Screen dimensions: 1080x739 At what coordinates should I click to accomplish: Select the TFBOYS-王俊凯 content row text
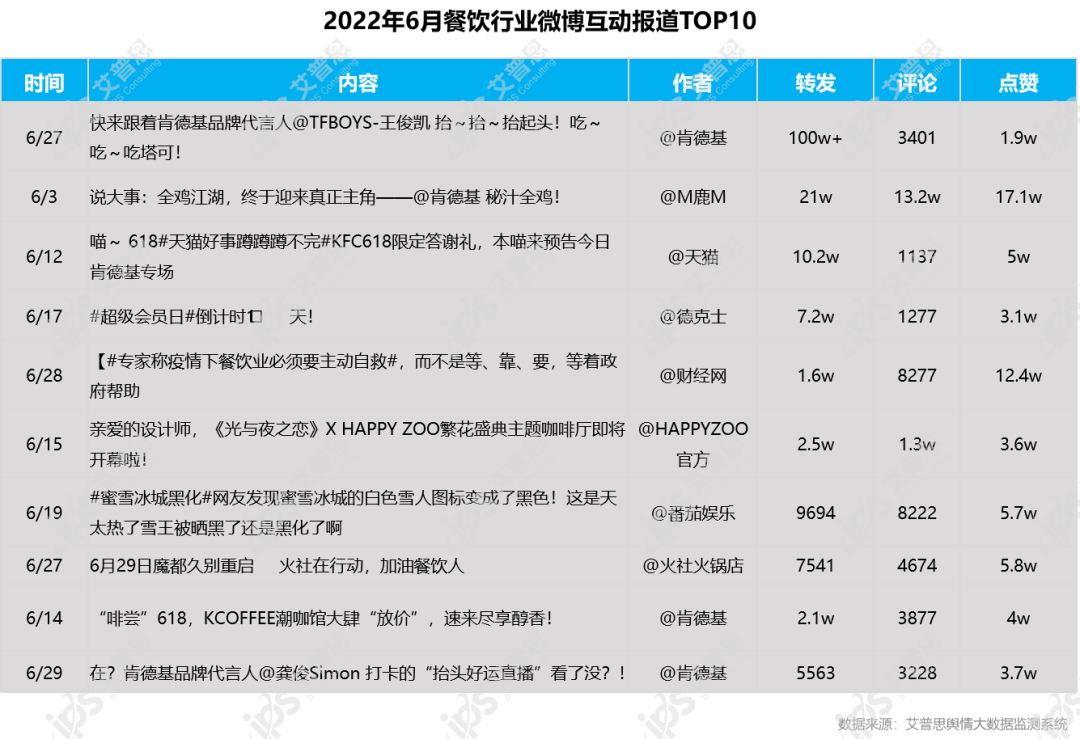pyautogui.click(x=345, y=138)
